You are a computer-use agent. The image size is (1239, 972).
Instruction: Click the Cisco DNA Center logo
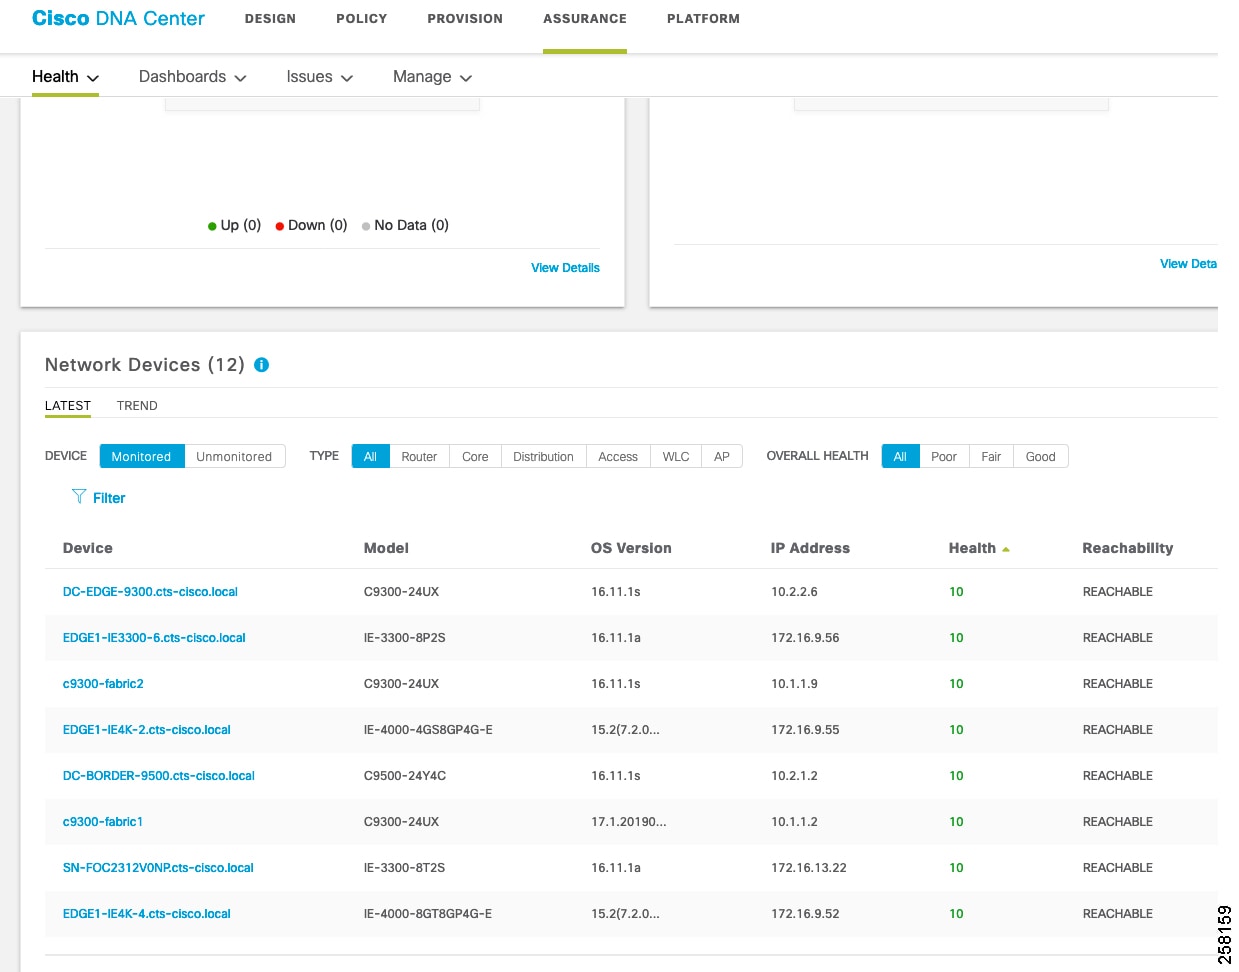pos(118,19)
